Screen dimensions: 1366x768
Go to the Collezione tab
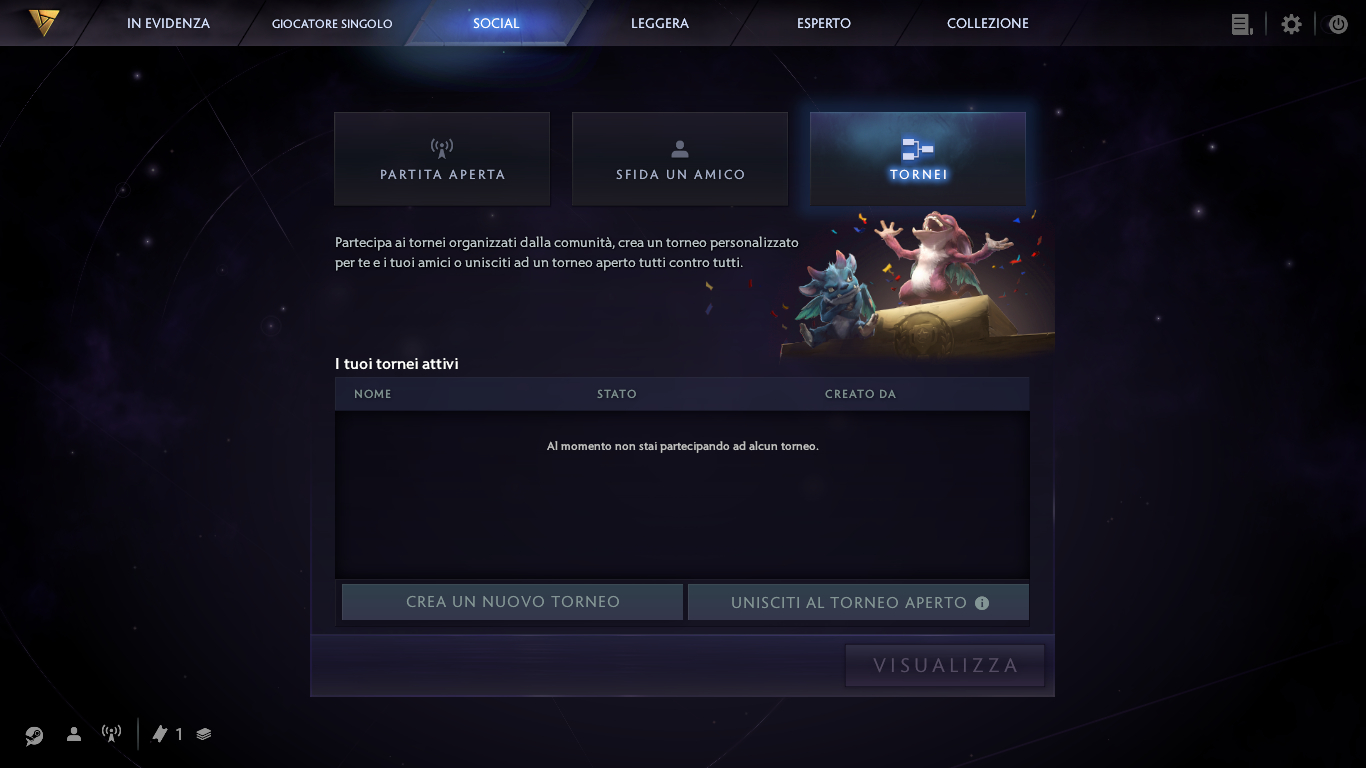[988, 23]
